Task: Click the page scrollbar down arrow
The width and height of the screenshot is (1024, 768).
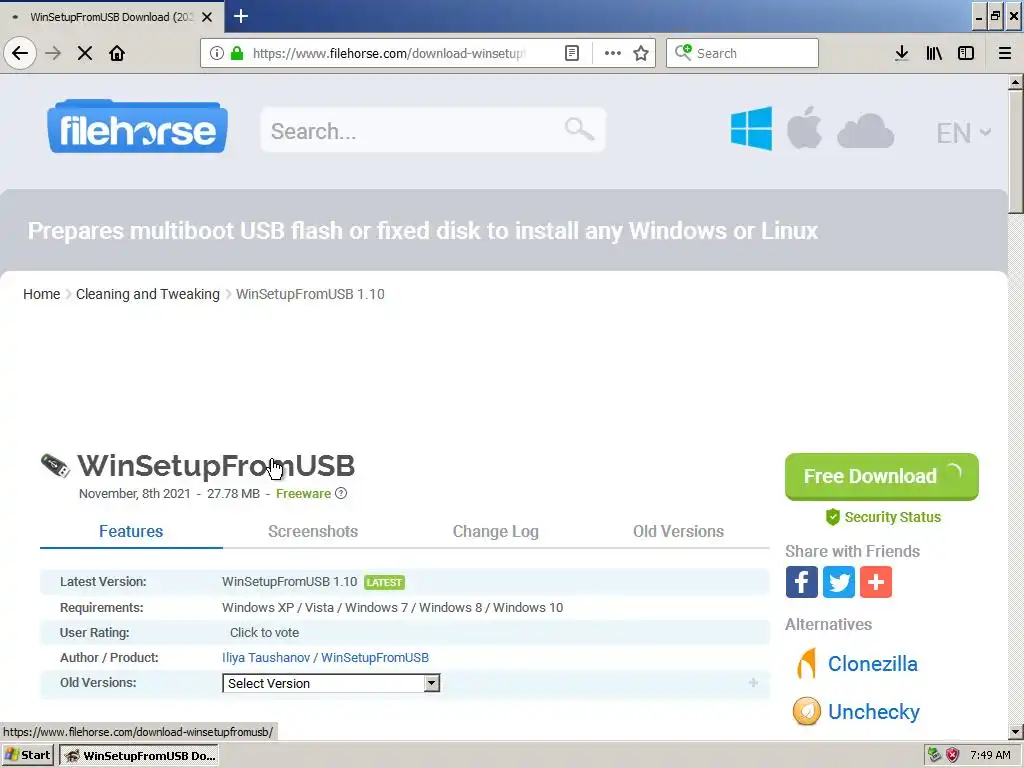Action: pos(1016,732)
